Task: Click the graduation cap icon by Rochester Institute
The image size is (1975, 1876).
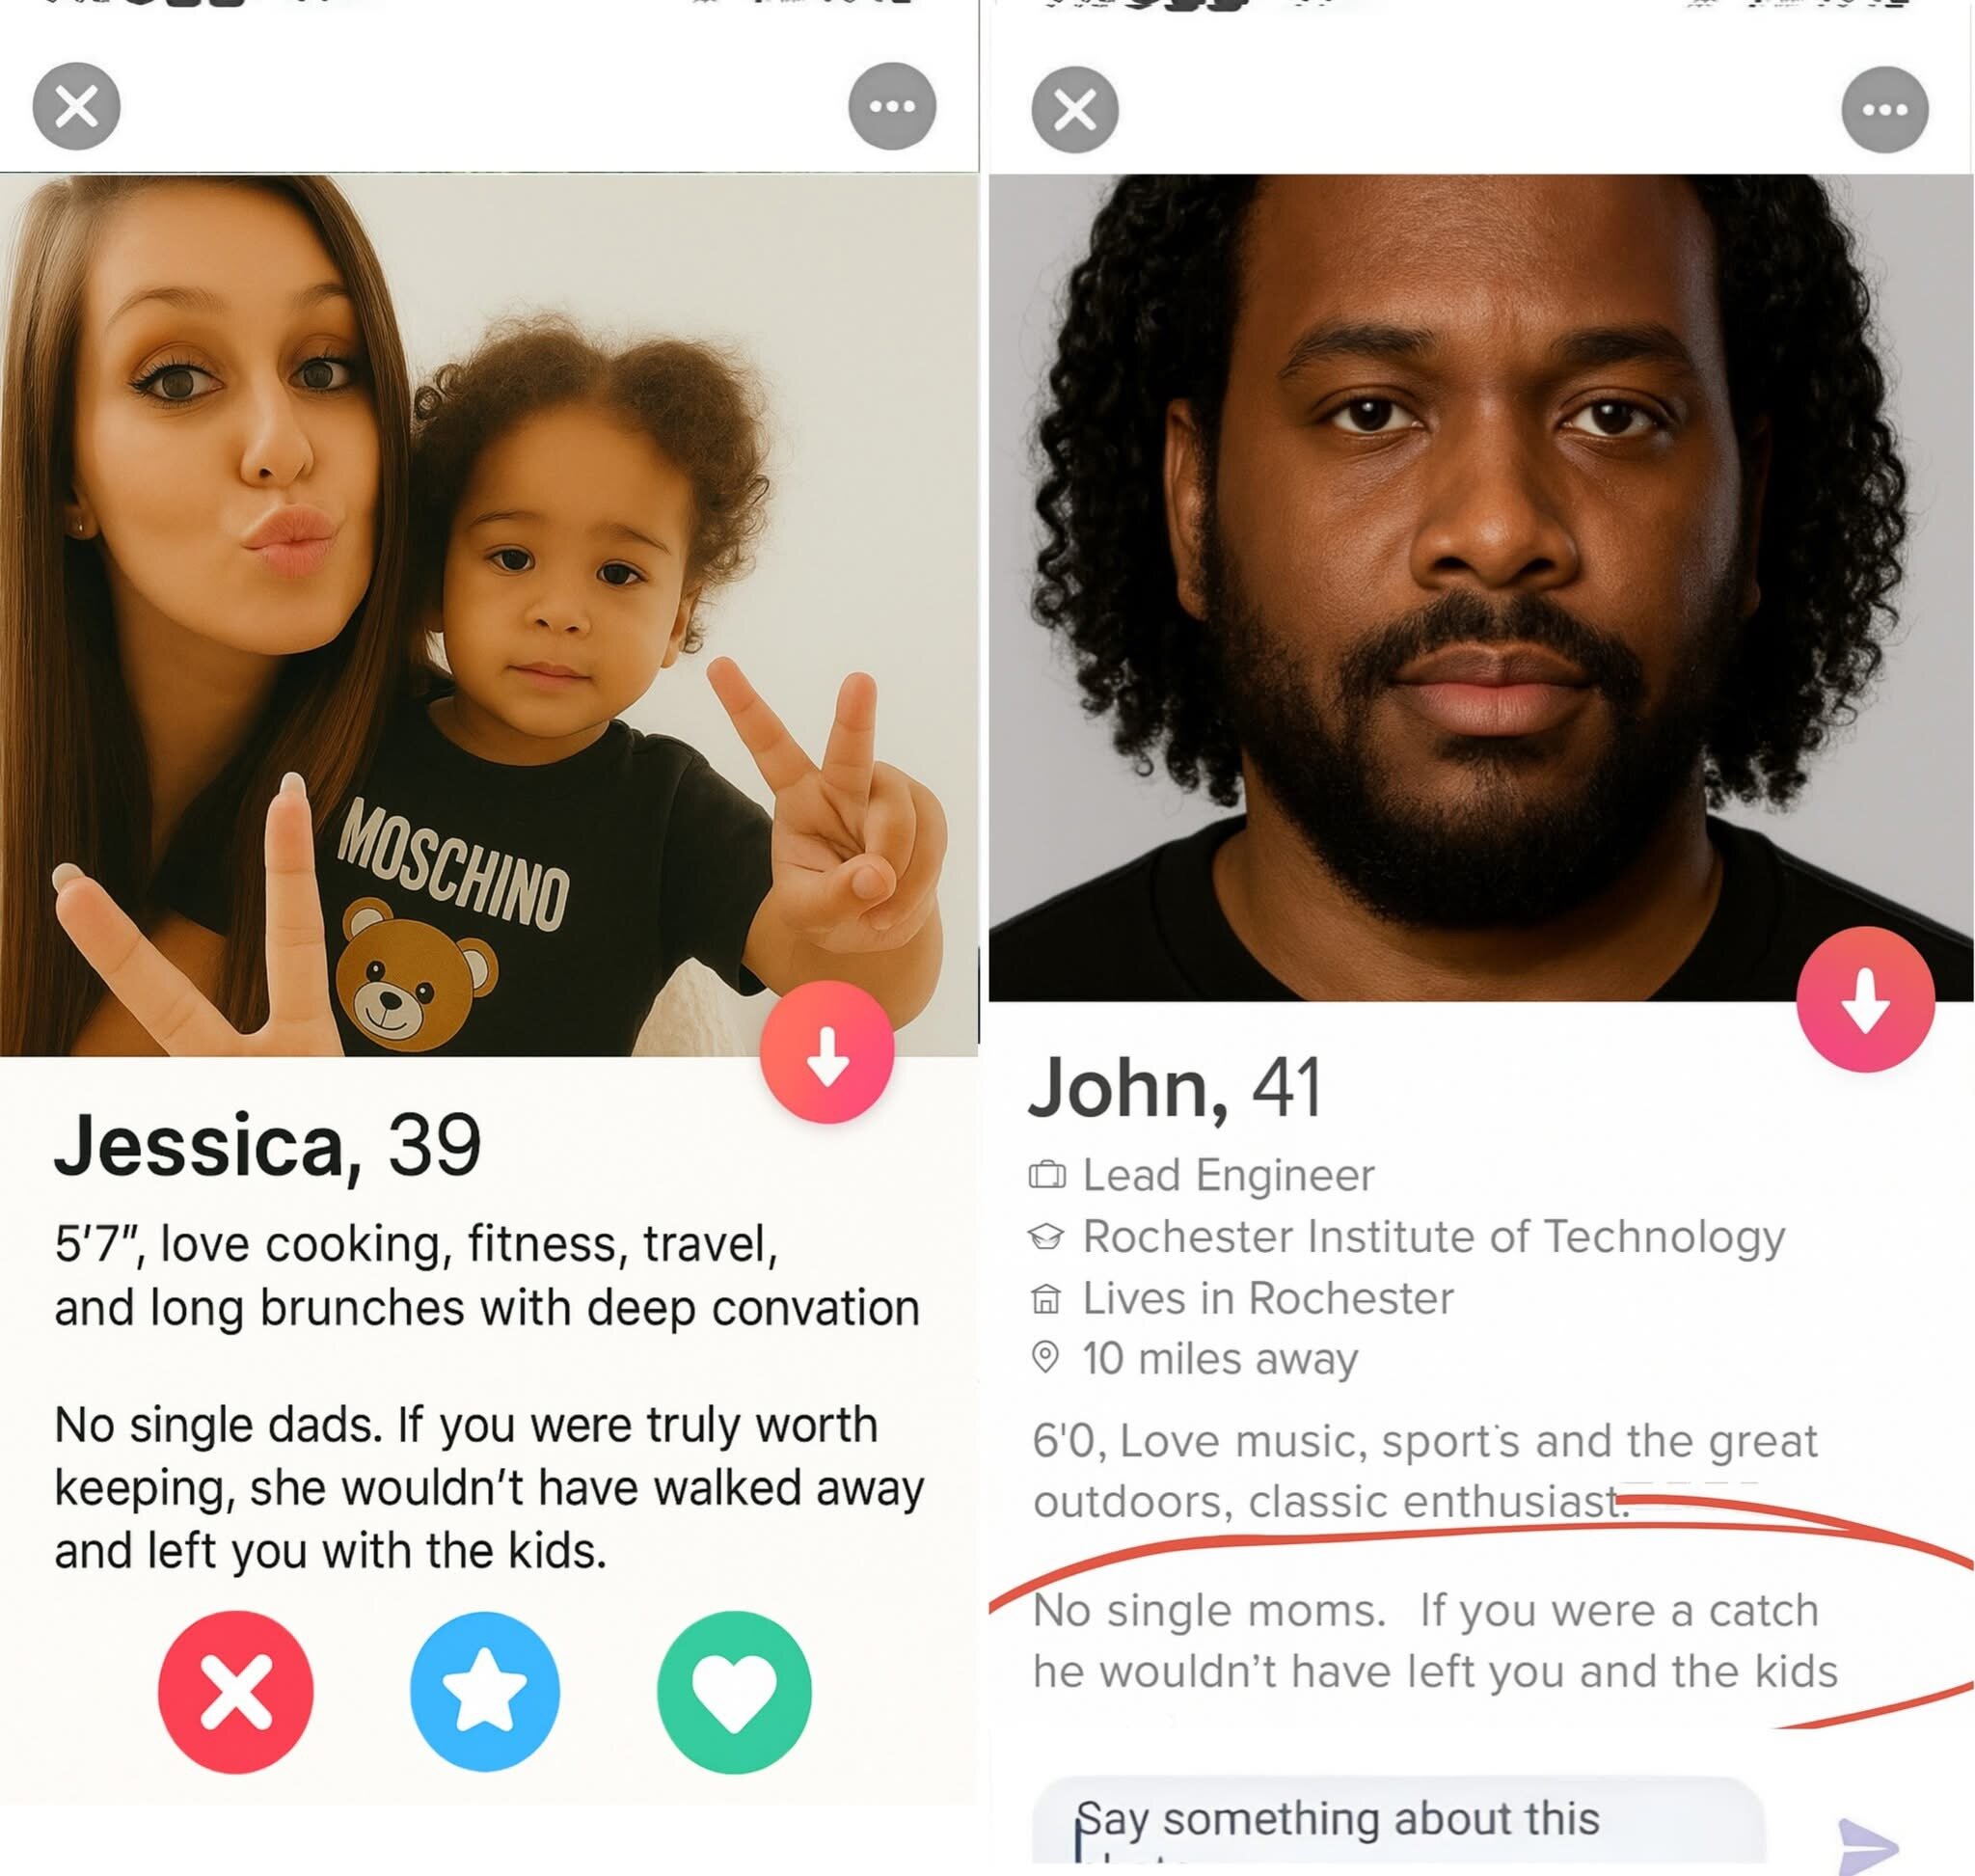Action: 1046,1237
